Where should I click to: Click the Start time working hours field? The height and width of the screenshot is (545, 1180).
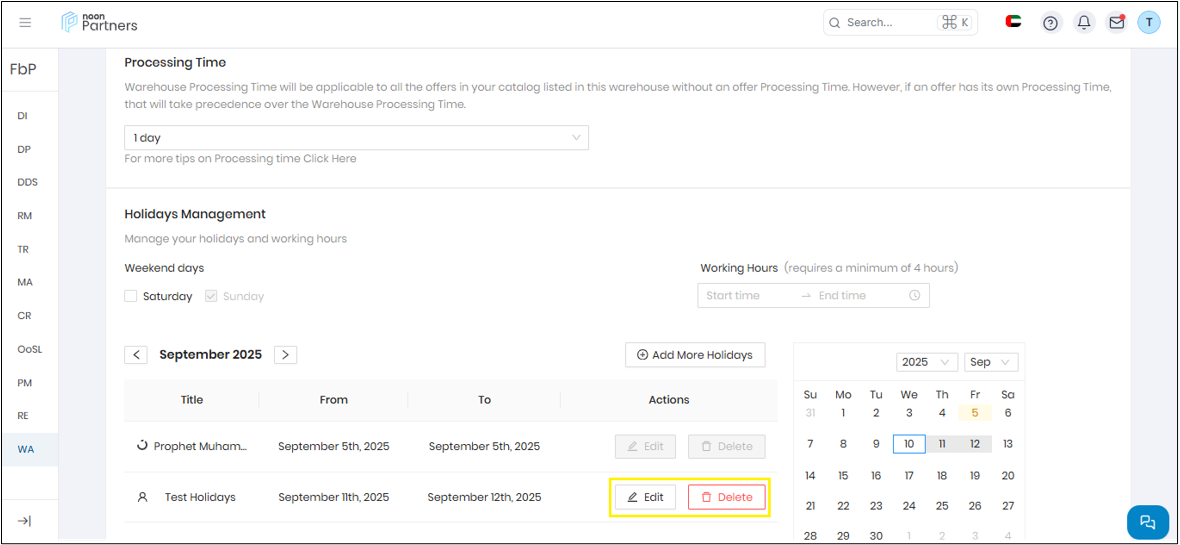pyautogui.click(x=745, y=296)
